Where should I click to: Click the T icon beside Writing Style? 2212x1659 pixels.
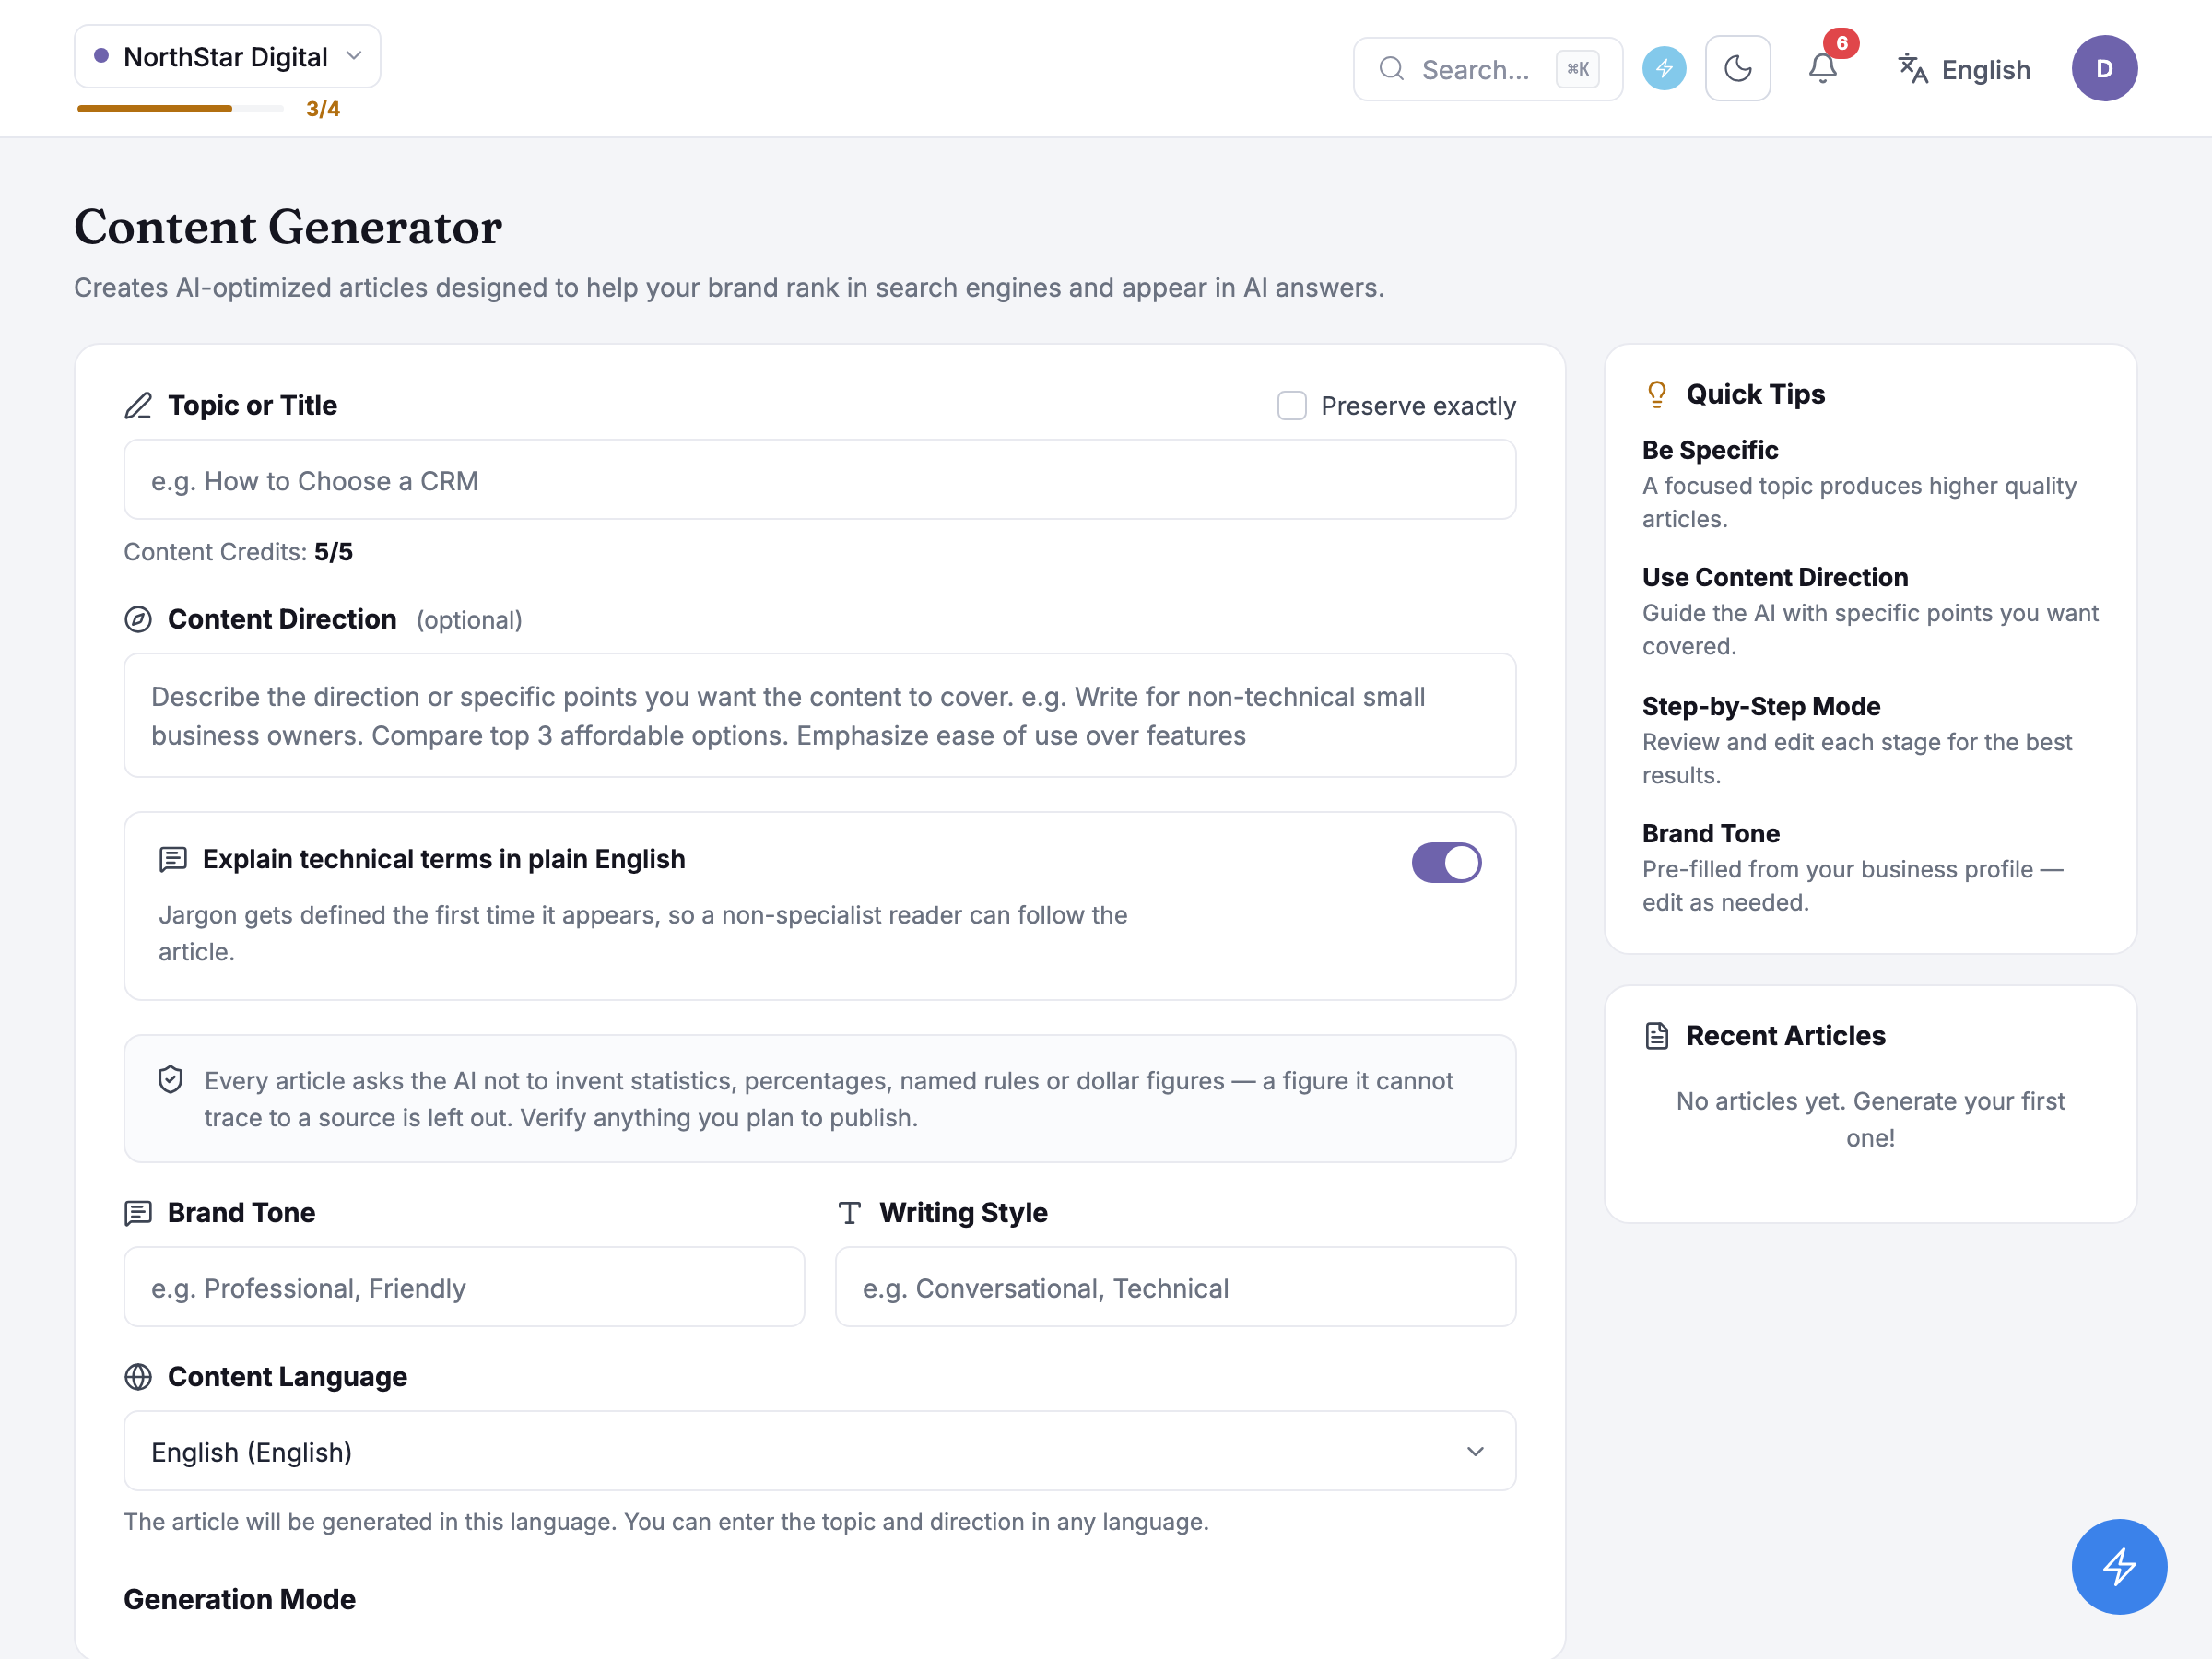point(849,1212)
